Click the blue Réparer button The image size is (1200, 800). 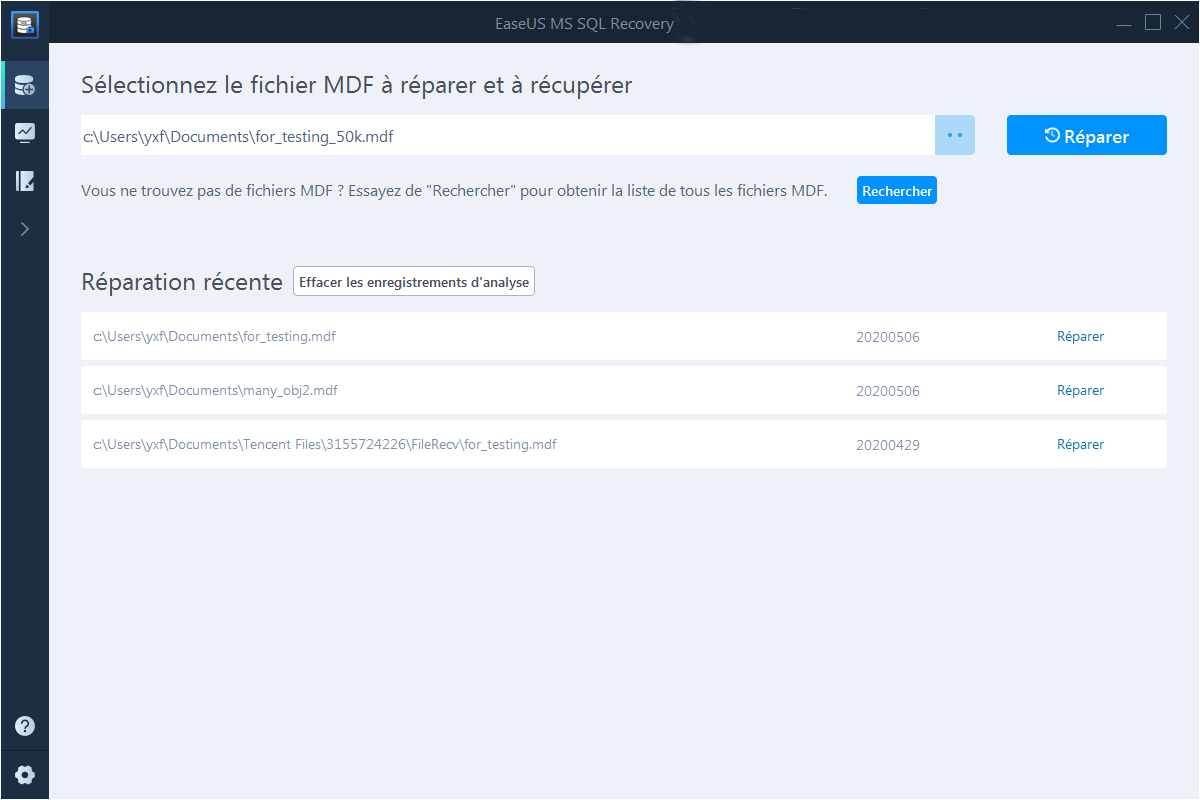coord(1086,136)
